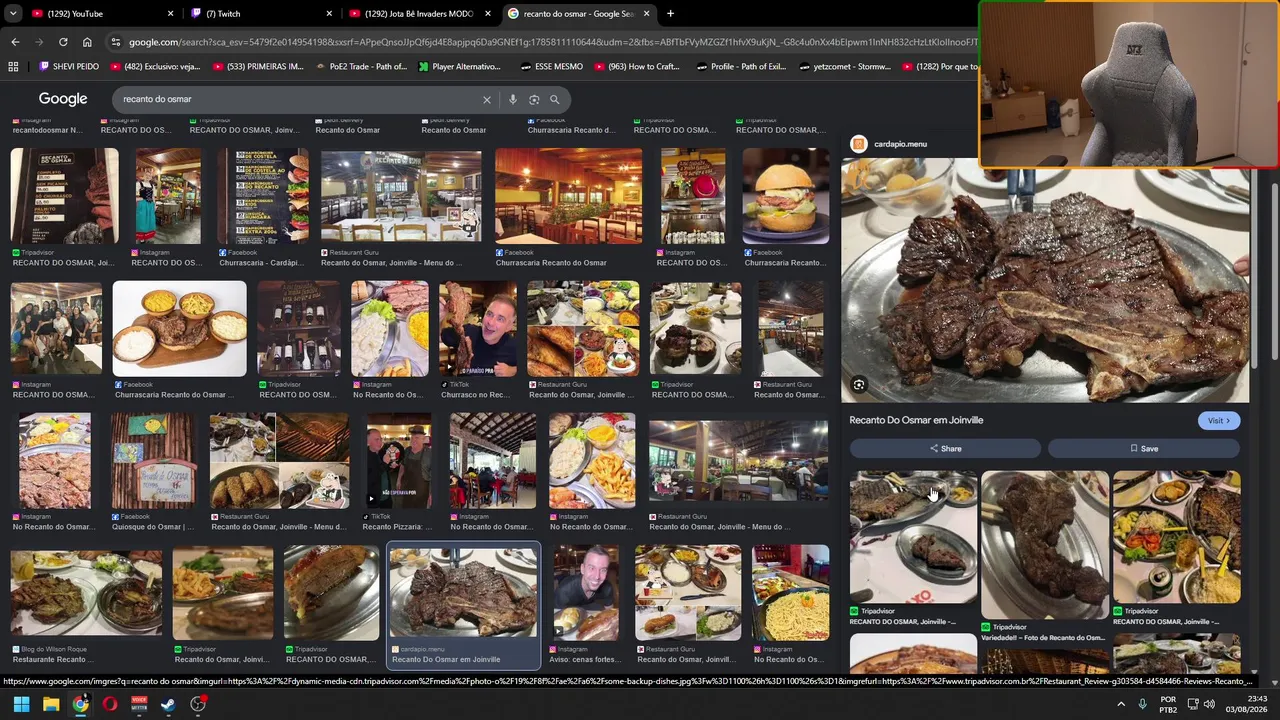Open the Blog do Wilson Roque thumbnail

click(x=86, y=593)
